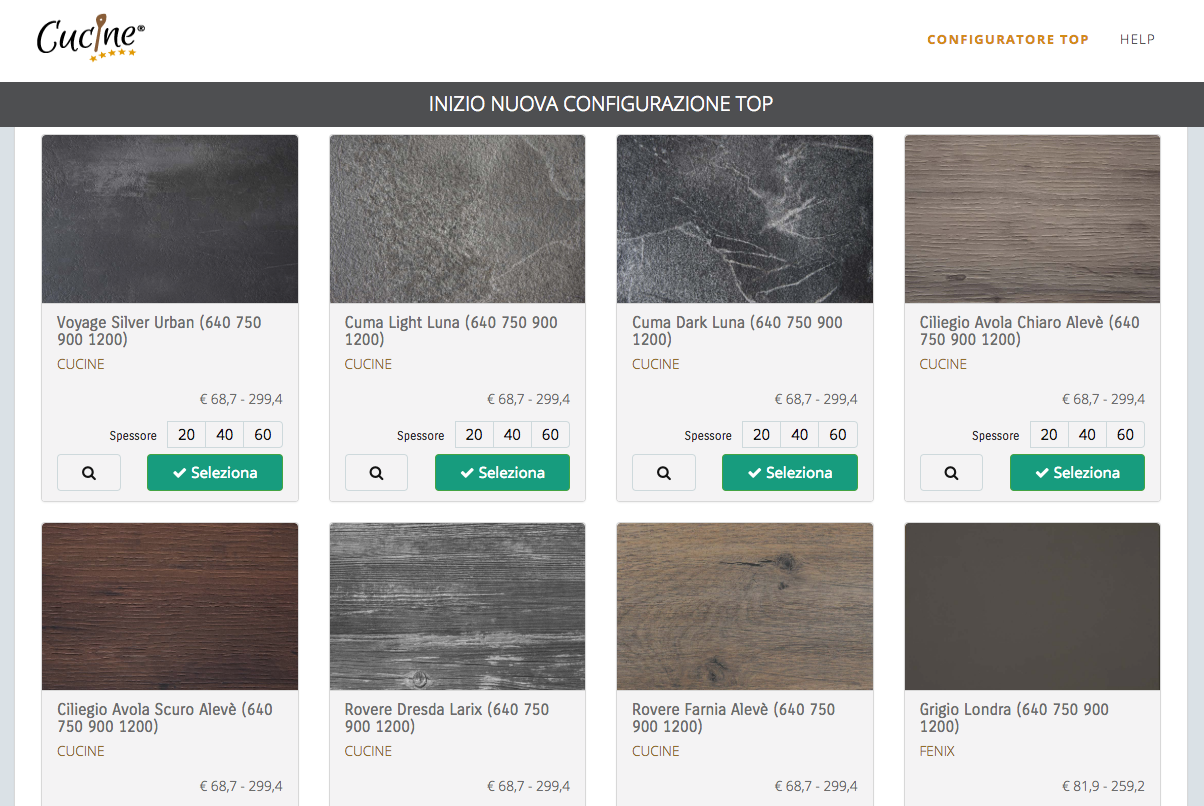Open the HELP menu item
The height and width of the screenshot is (806, 1204).
[x=1137, y=40]
